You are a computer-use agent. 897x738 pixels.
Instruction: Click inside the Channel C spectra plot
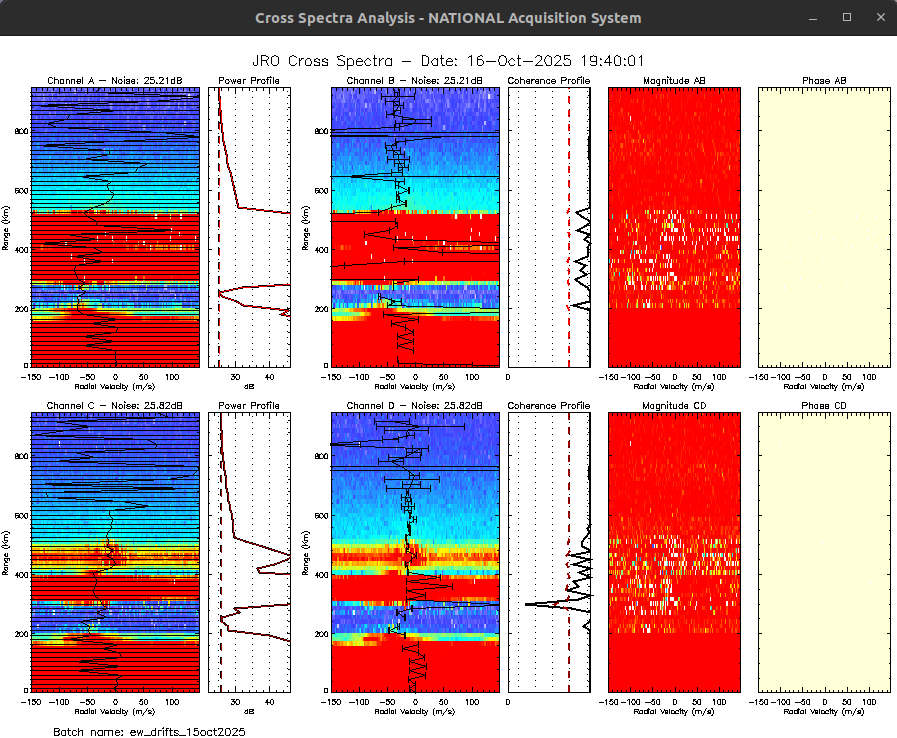click(115, 552)
